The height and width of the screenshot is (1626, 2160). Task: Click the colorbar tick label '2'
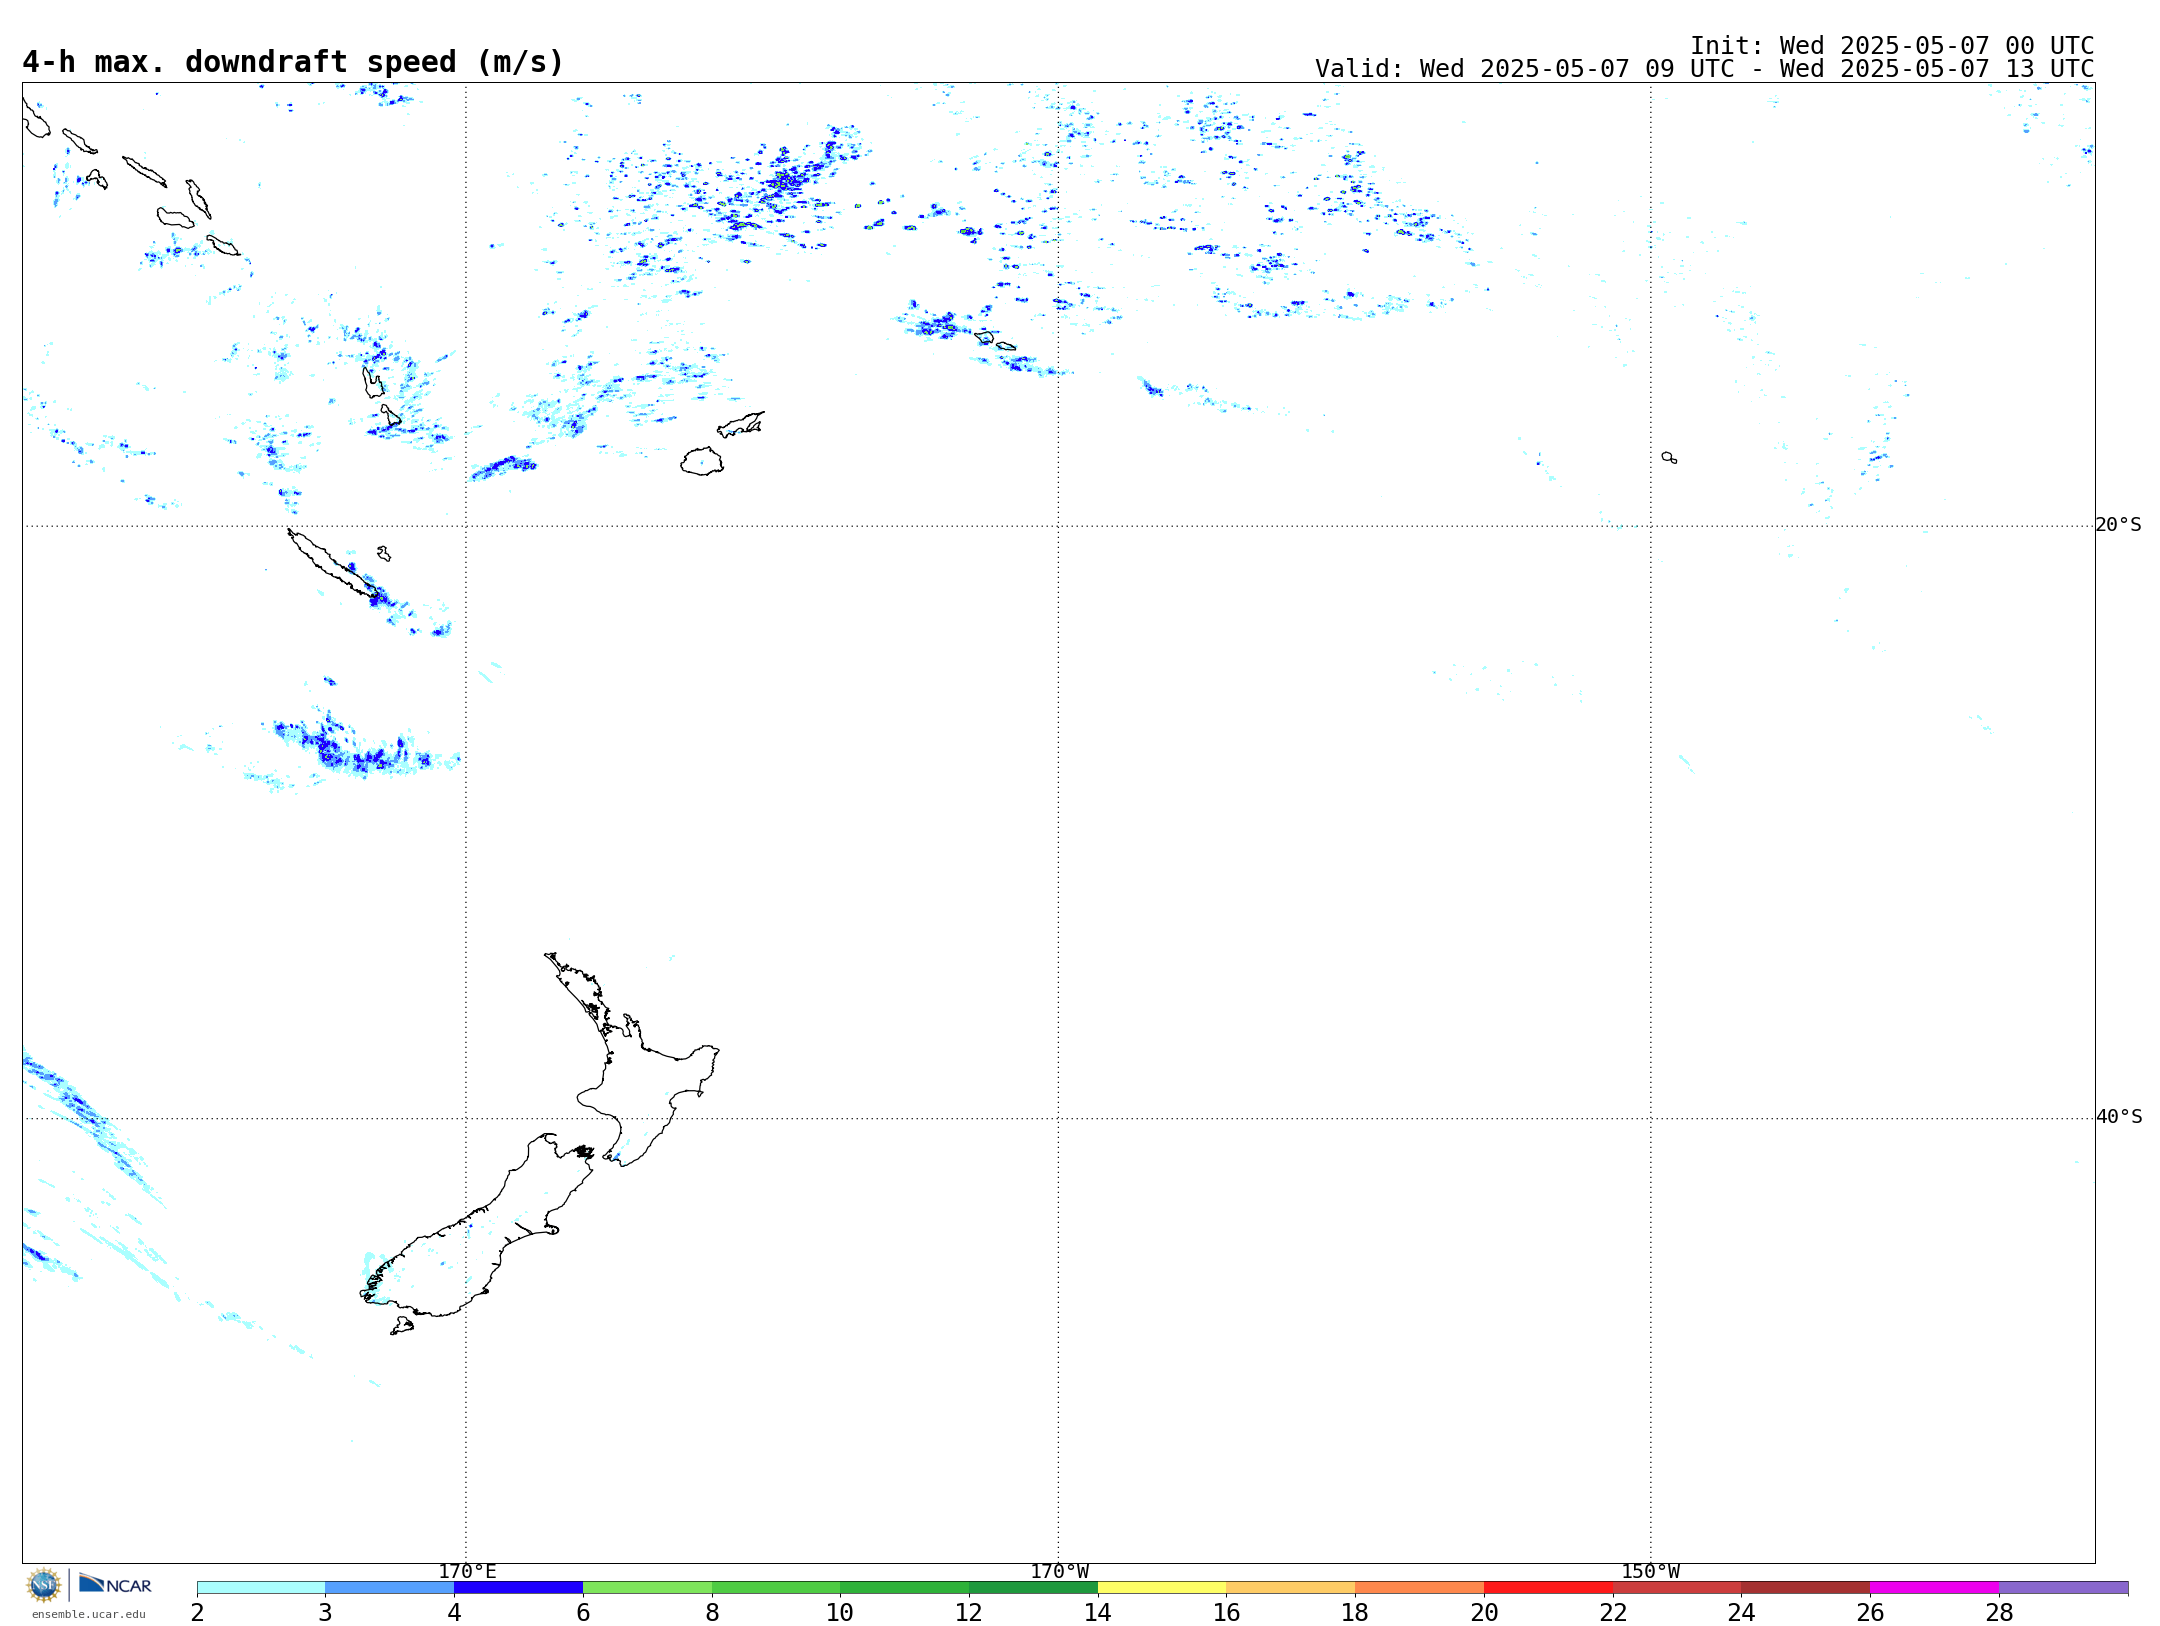(197, 1612)
